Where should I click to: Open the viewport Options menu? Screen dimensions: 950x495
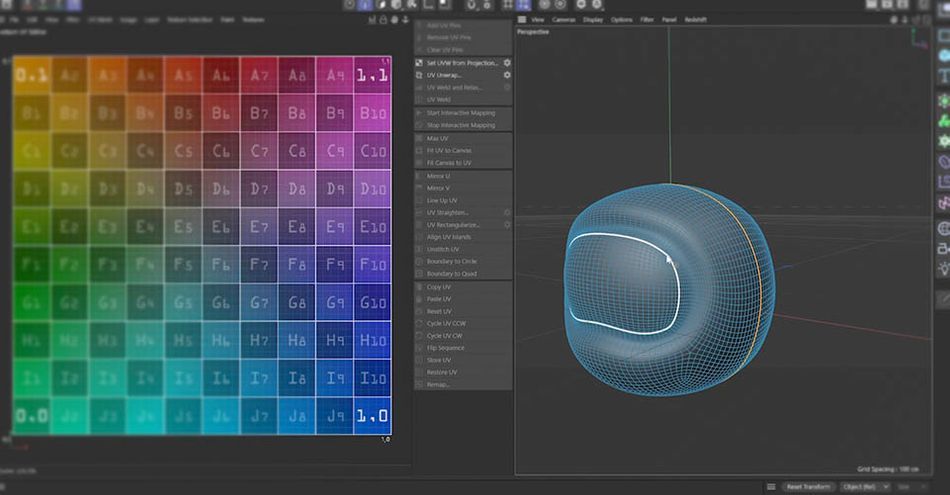point(622,19)
